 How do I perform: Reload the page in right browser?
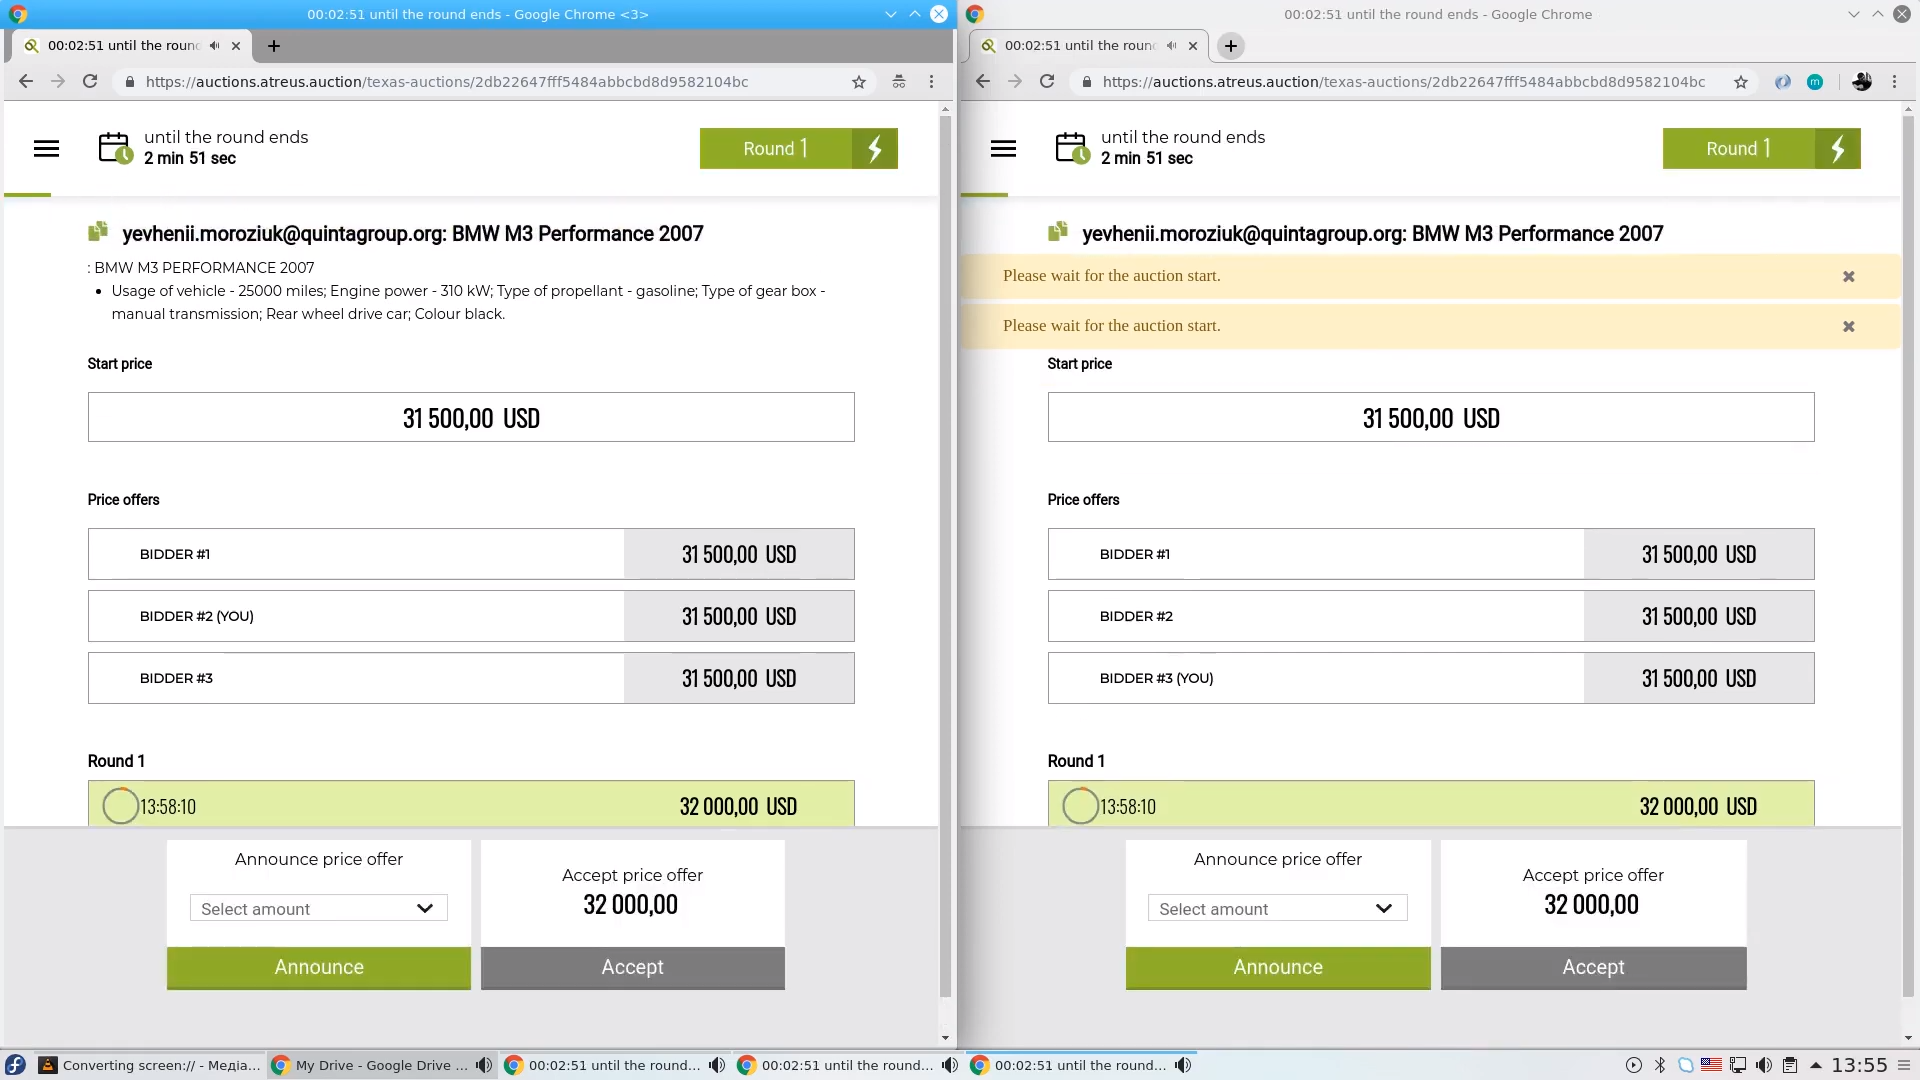tap(1047, 82)
